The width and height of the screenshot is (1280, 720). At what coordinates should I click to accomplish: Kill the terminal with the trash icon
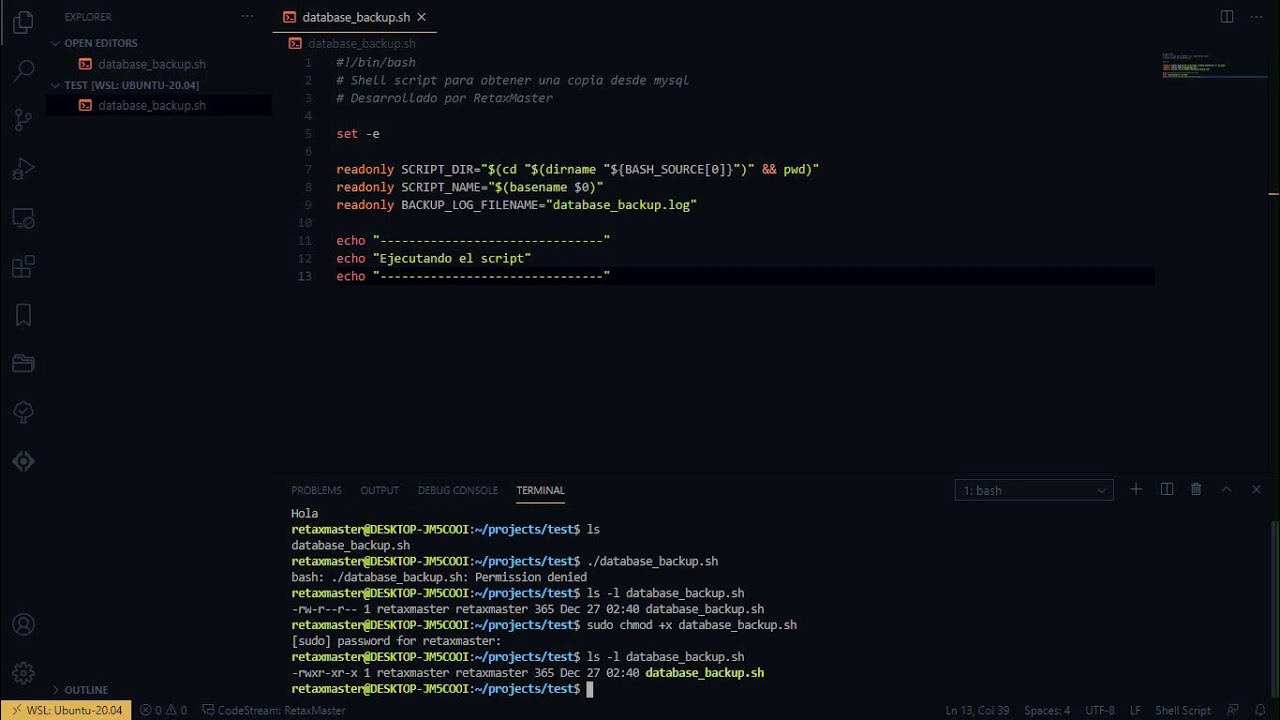click(1196, 489)
